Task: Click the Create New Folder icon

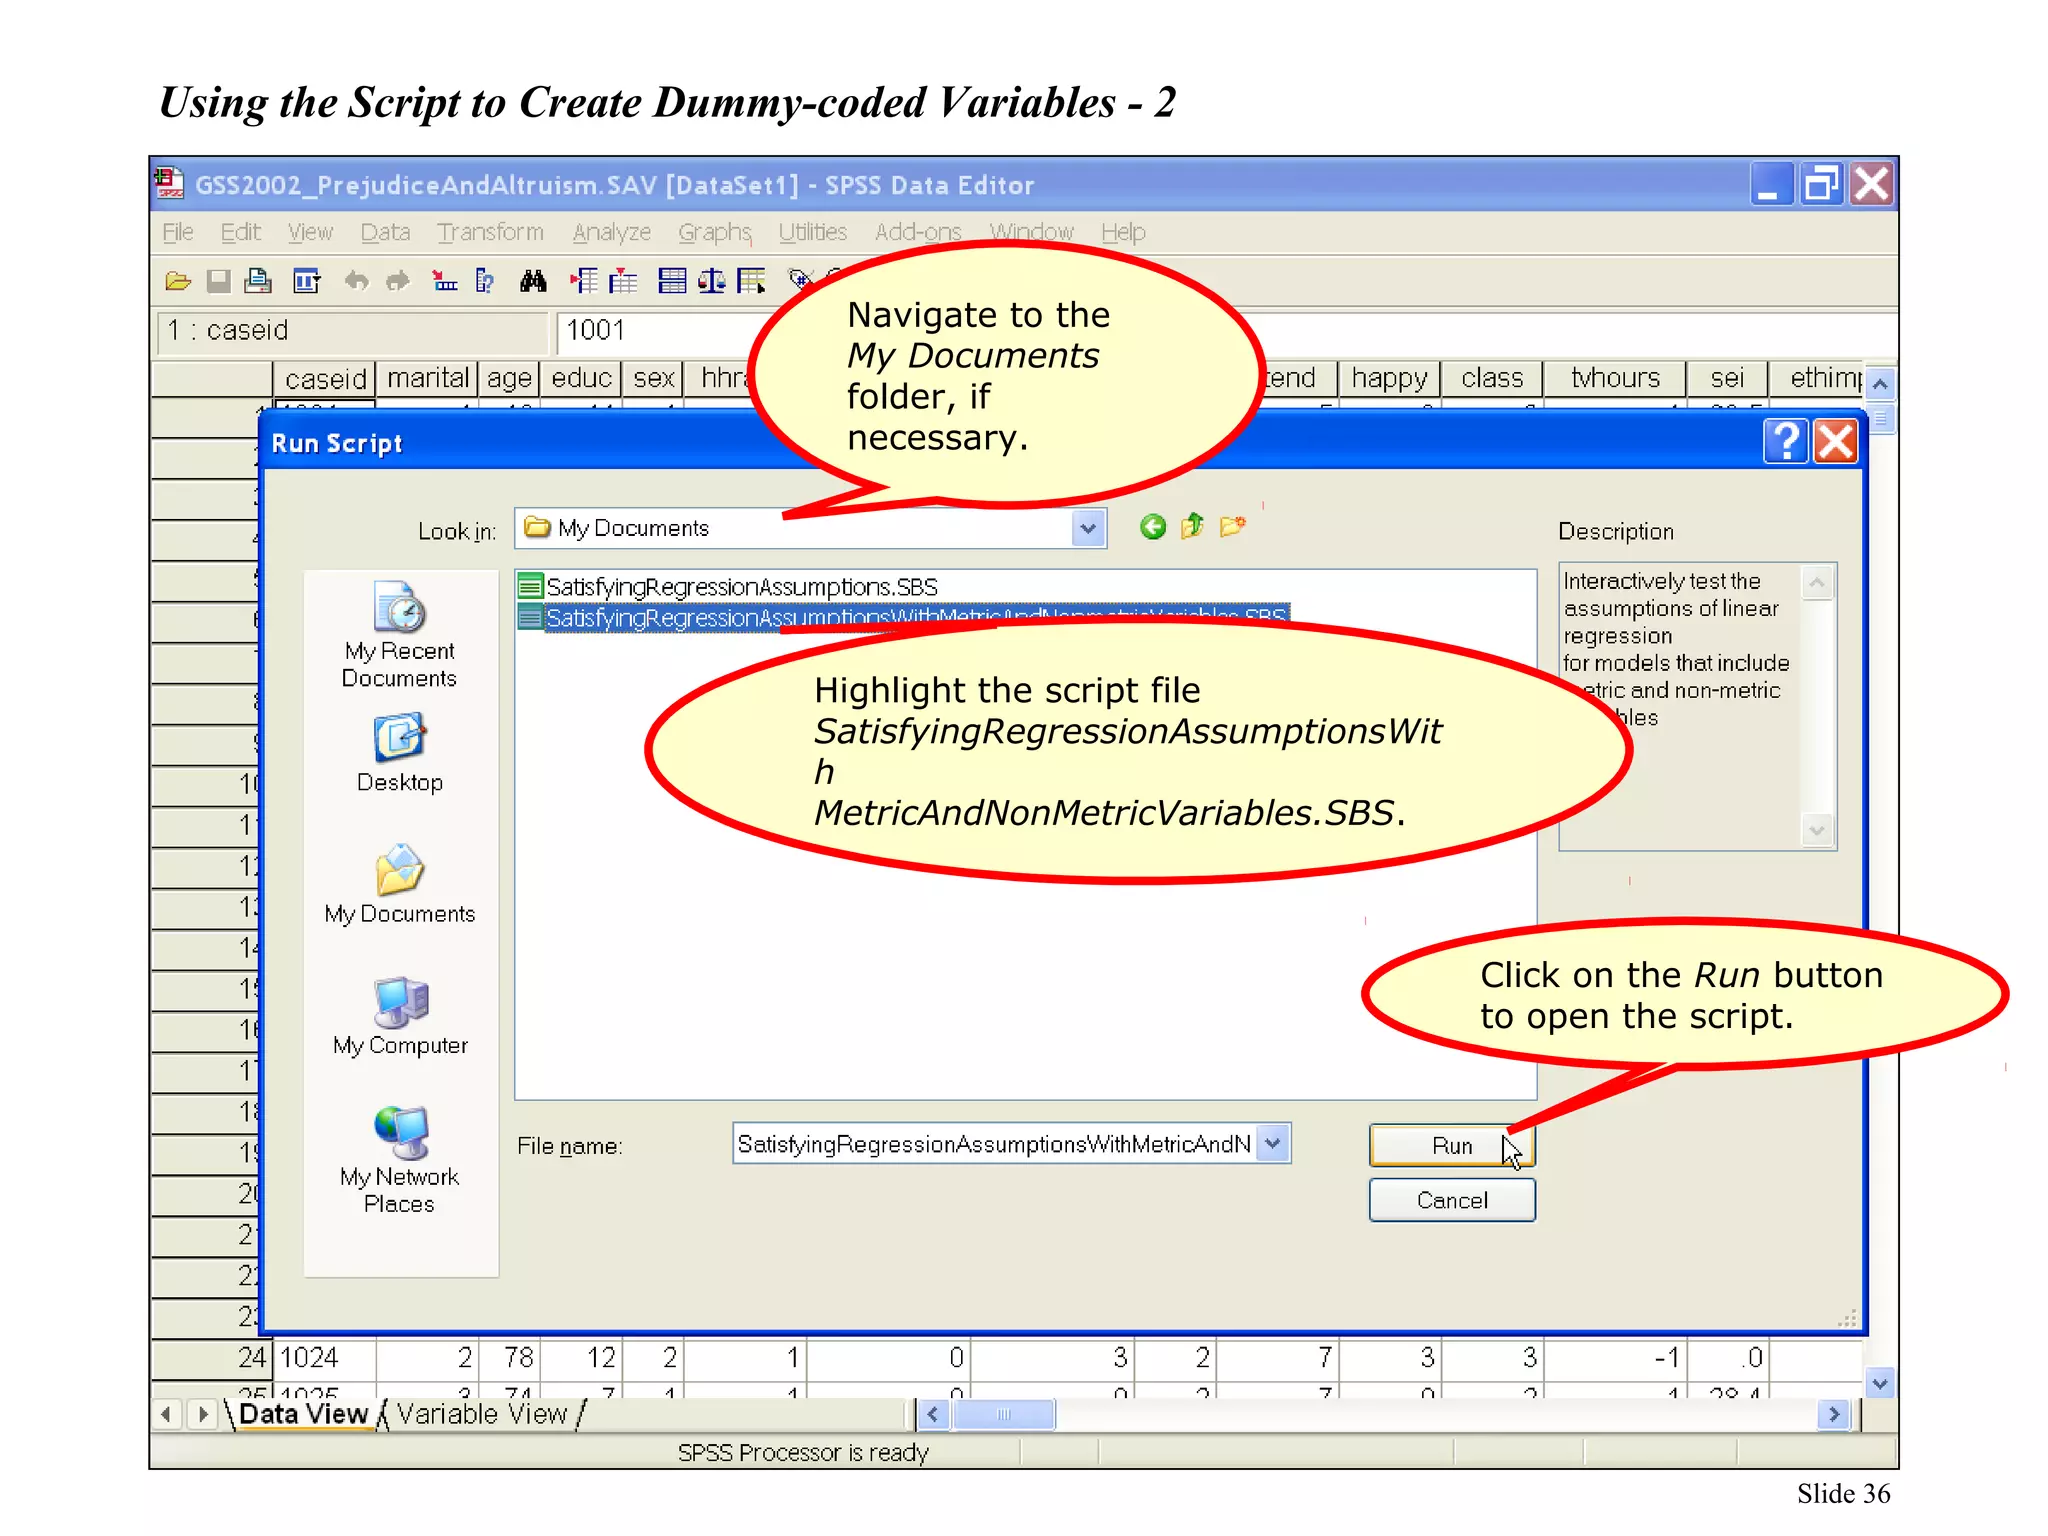Action: point(1233,526)
